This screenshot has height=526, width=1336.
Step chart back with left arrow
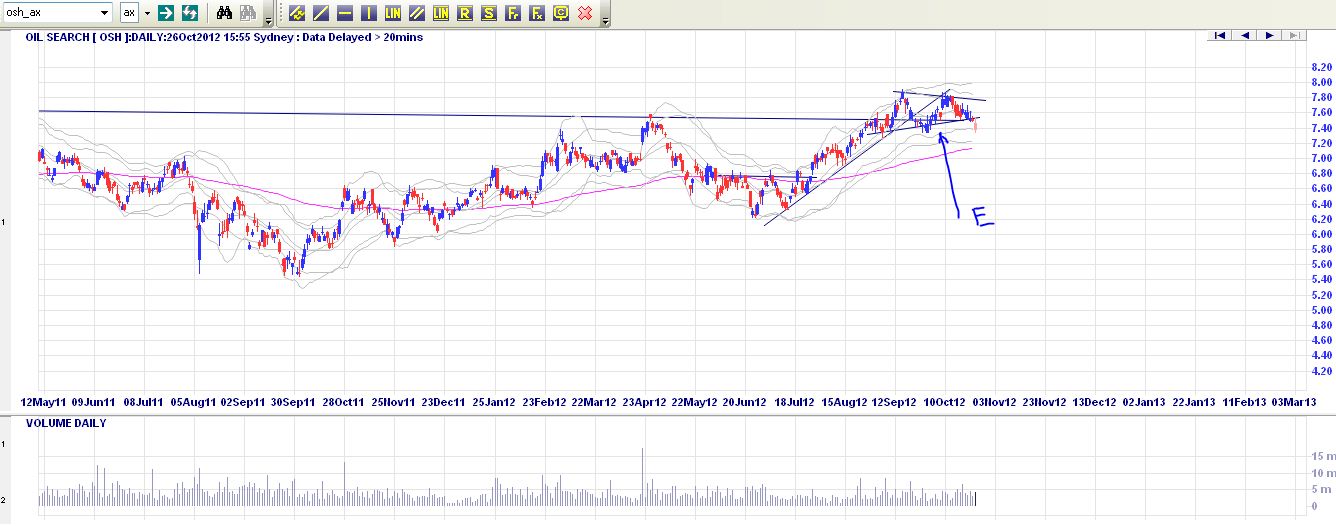[x=1244, y=35]
